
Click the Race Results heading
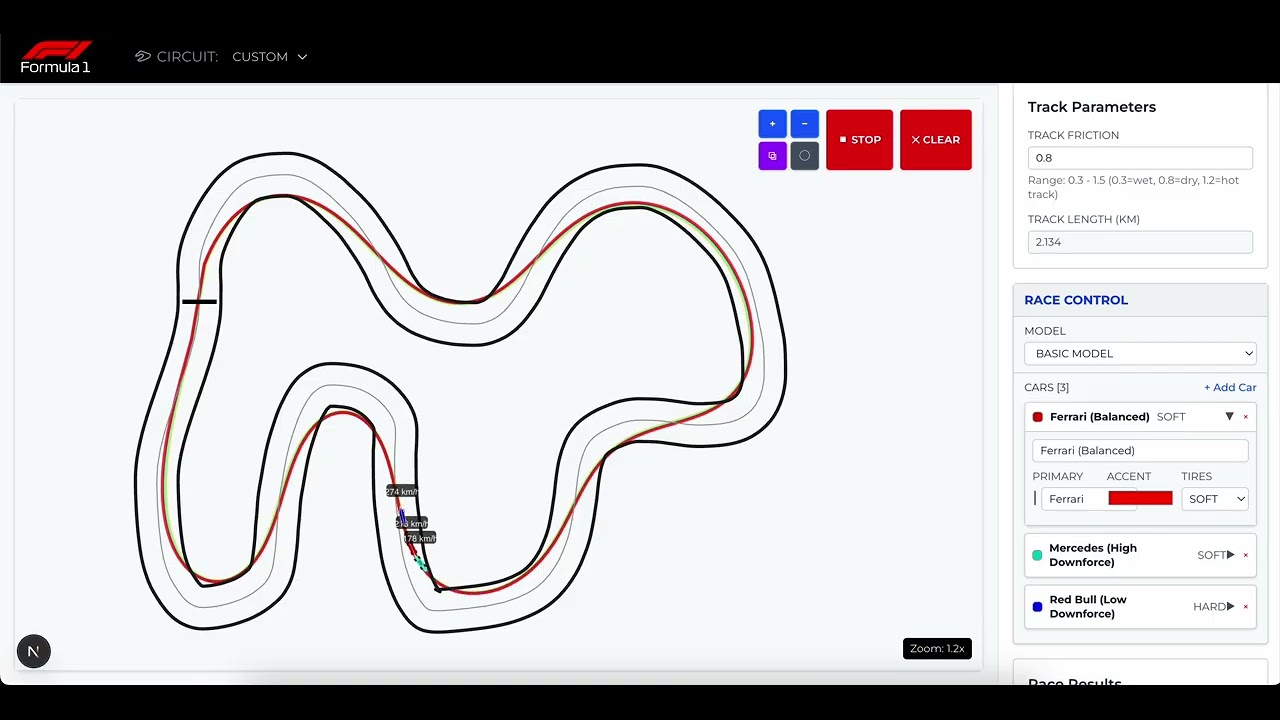click(x=1075, y=684)
